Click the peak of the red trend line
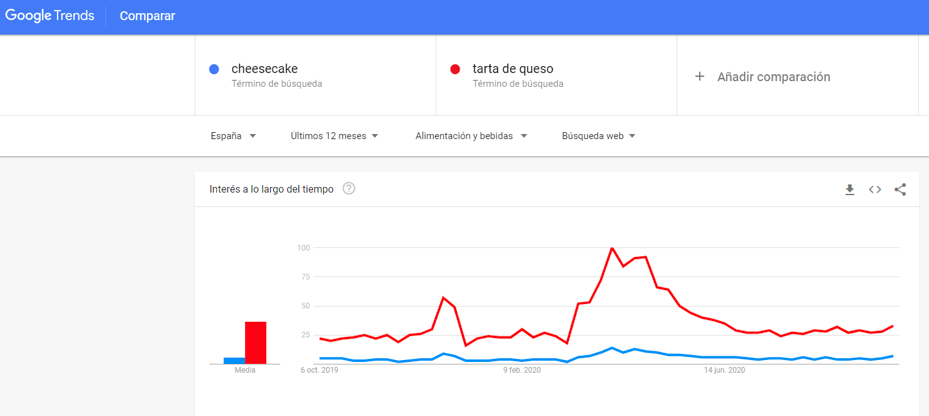This screenshot has width=929, height=416. (x=611, y=248)
